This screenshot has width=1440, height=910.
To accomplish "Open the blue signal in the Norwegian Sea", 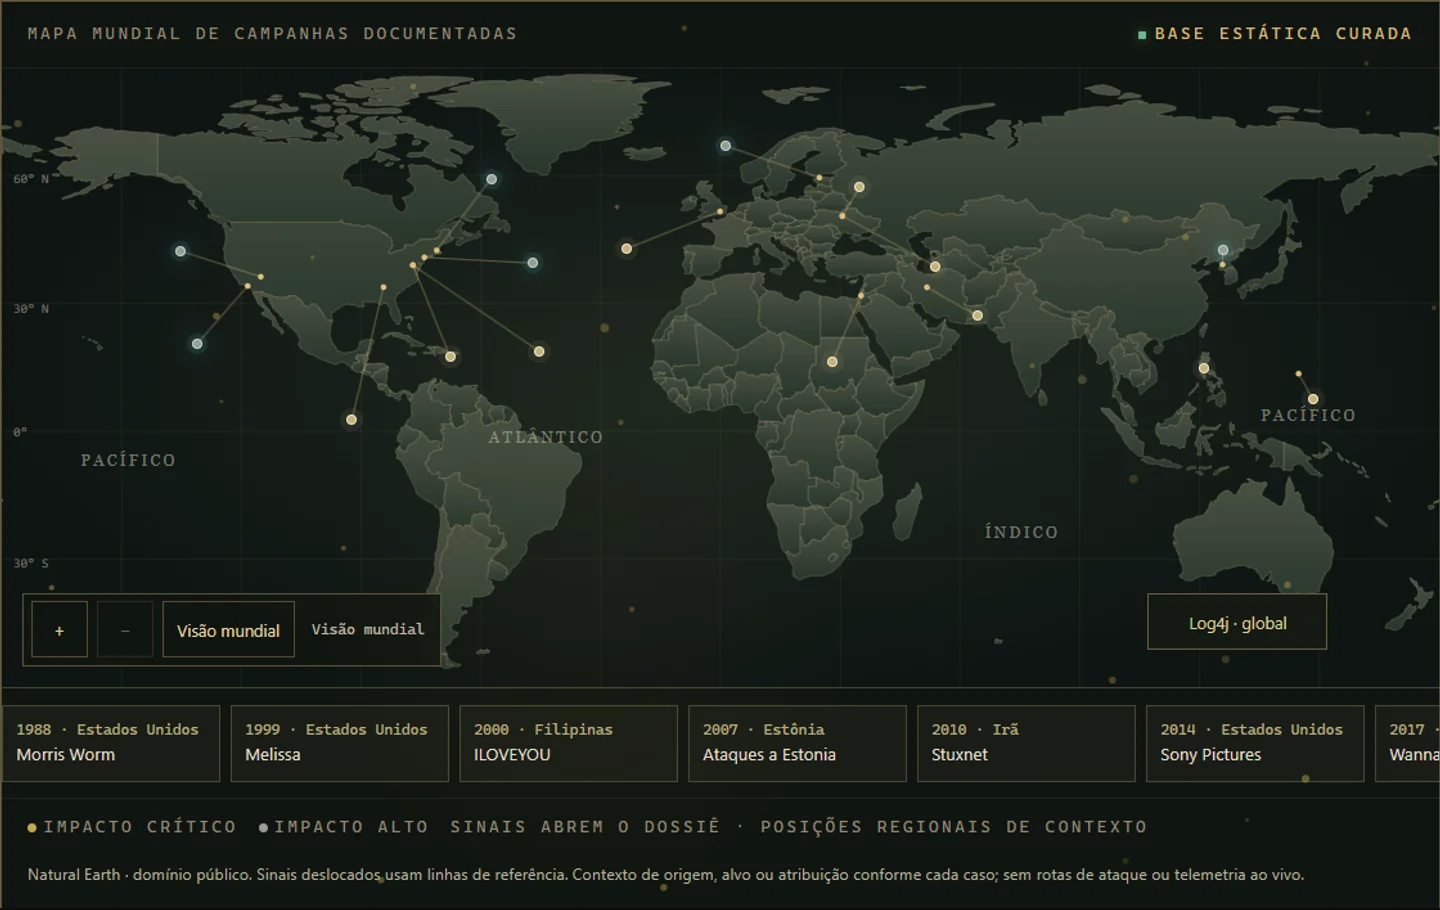I will pos(725,146).
